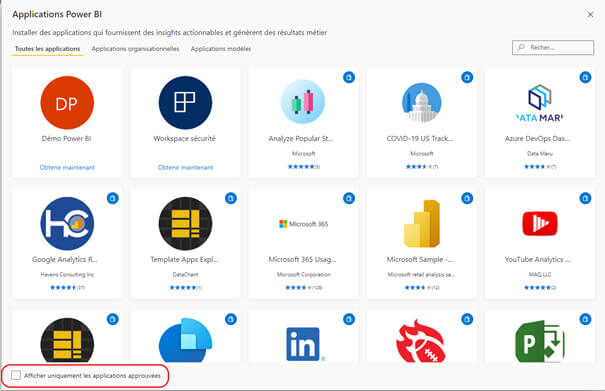Click Obtenir maintenant under Démo Power BI

tap(67, 167)
